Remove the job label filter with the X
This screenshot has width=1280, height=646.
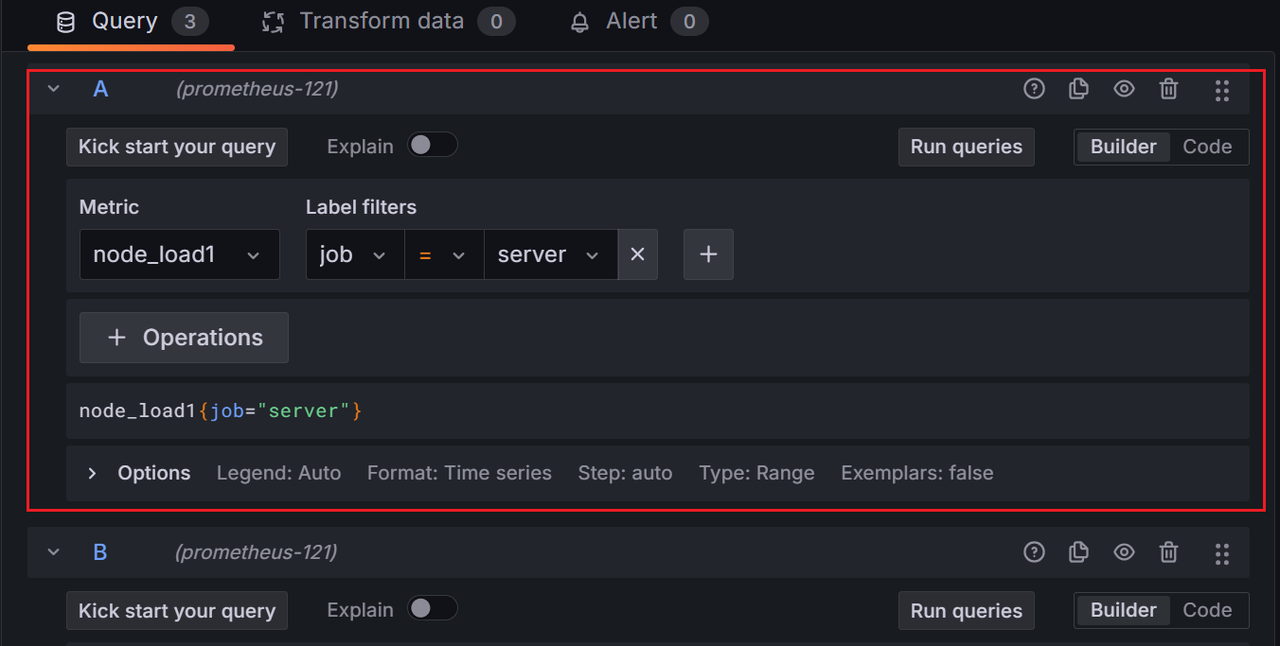638,254
